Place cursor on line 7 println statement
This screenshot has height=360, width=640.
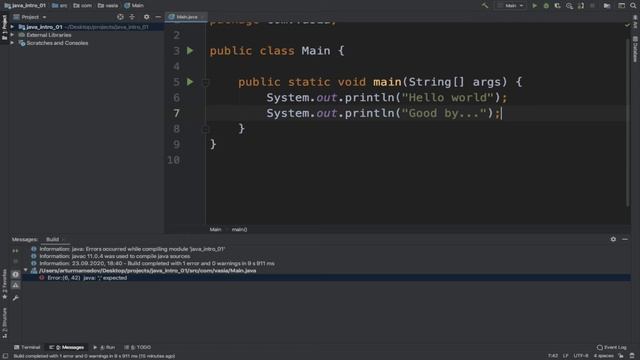click(x=384, y=113)
